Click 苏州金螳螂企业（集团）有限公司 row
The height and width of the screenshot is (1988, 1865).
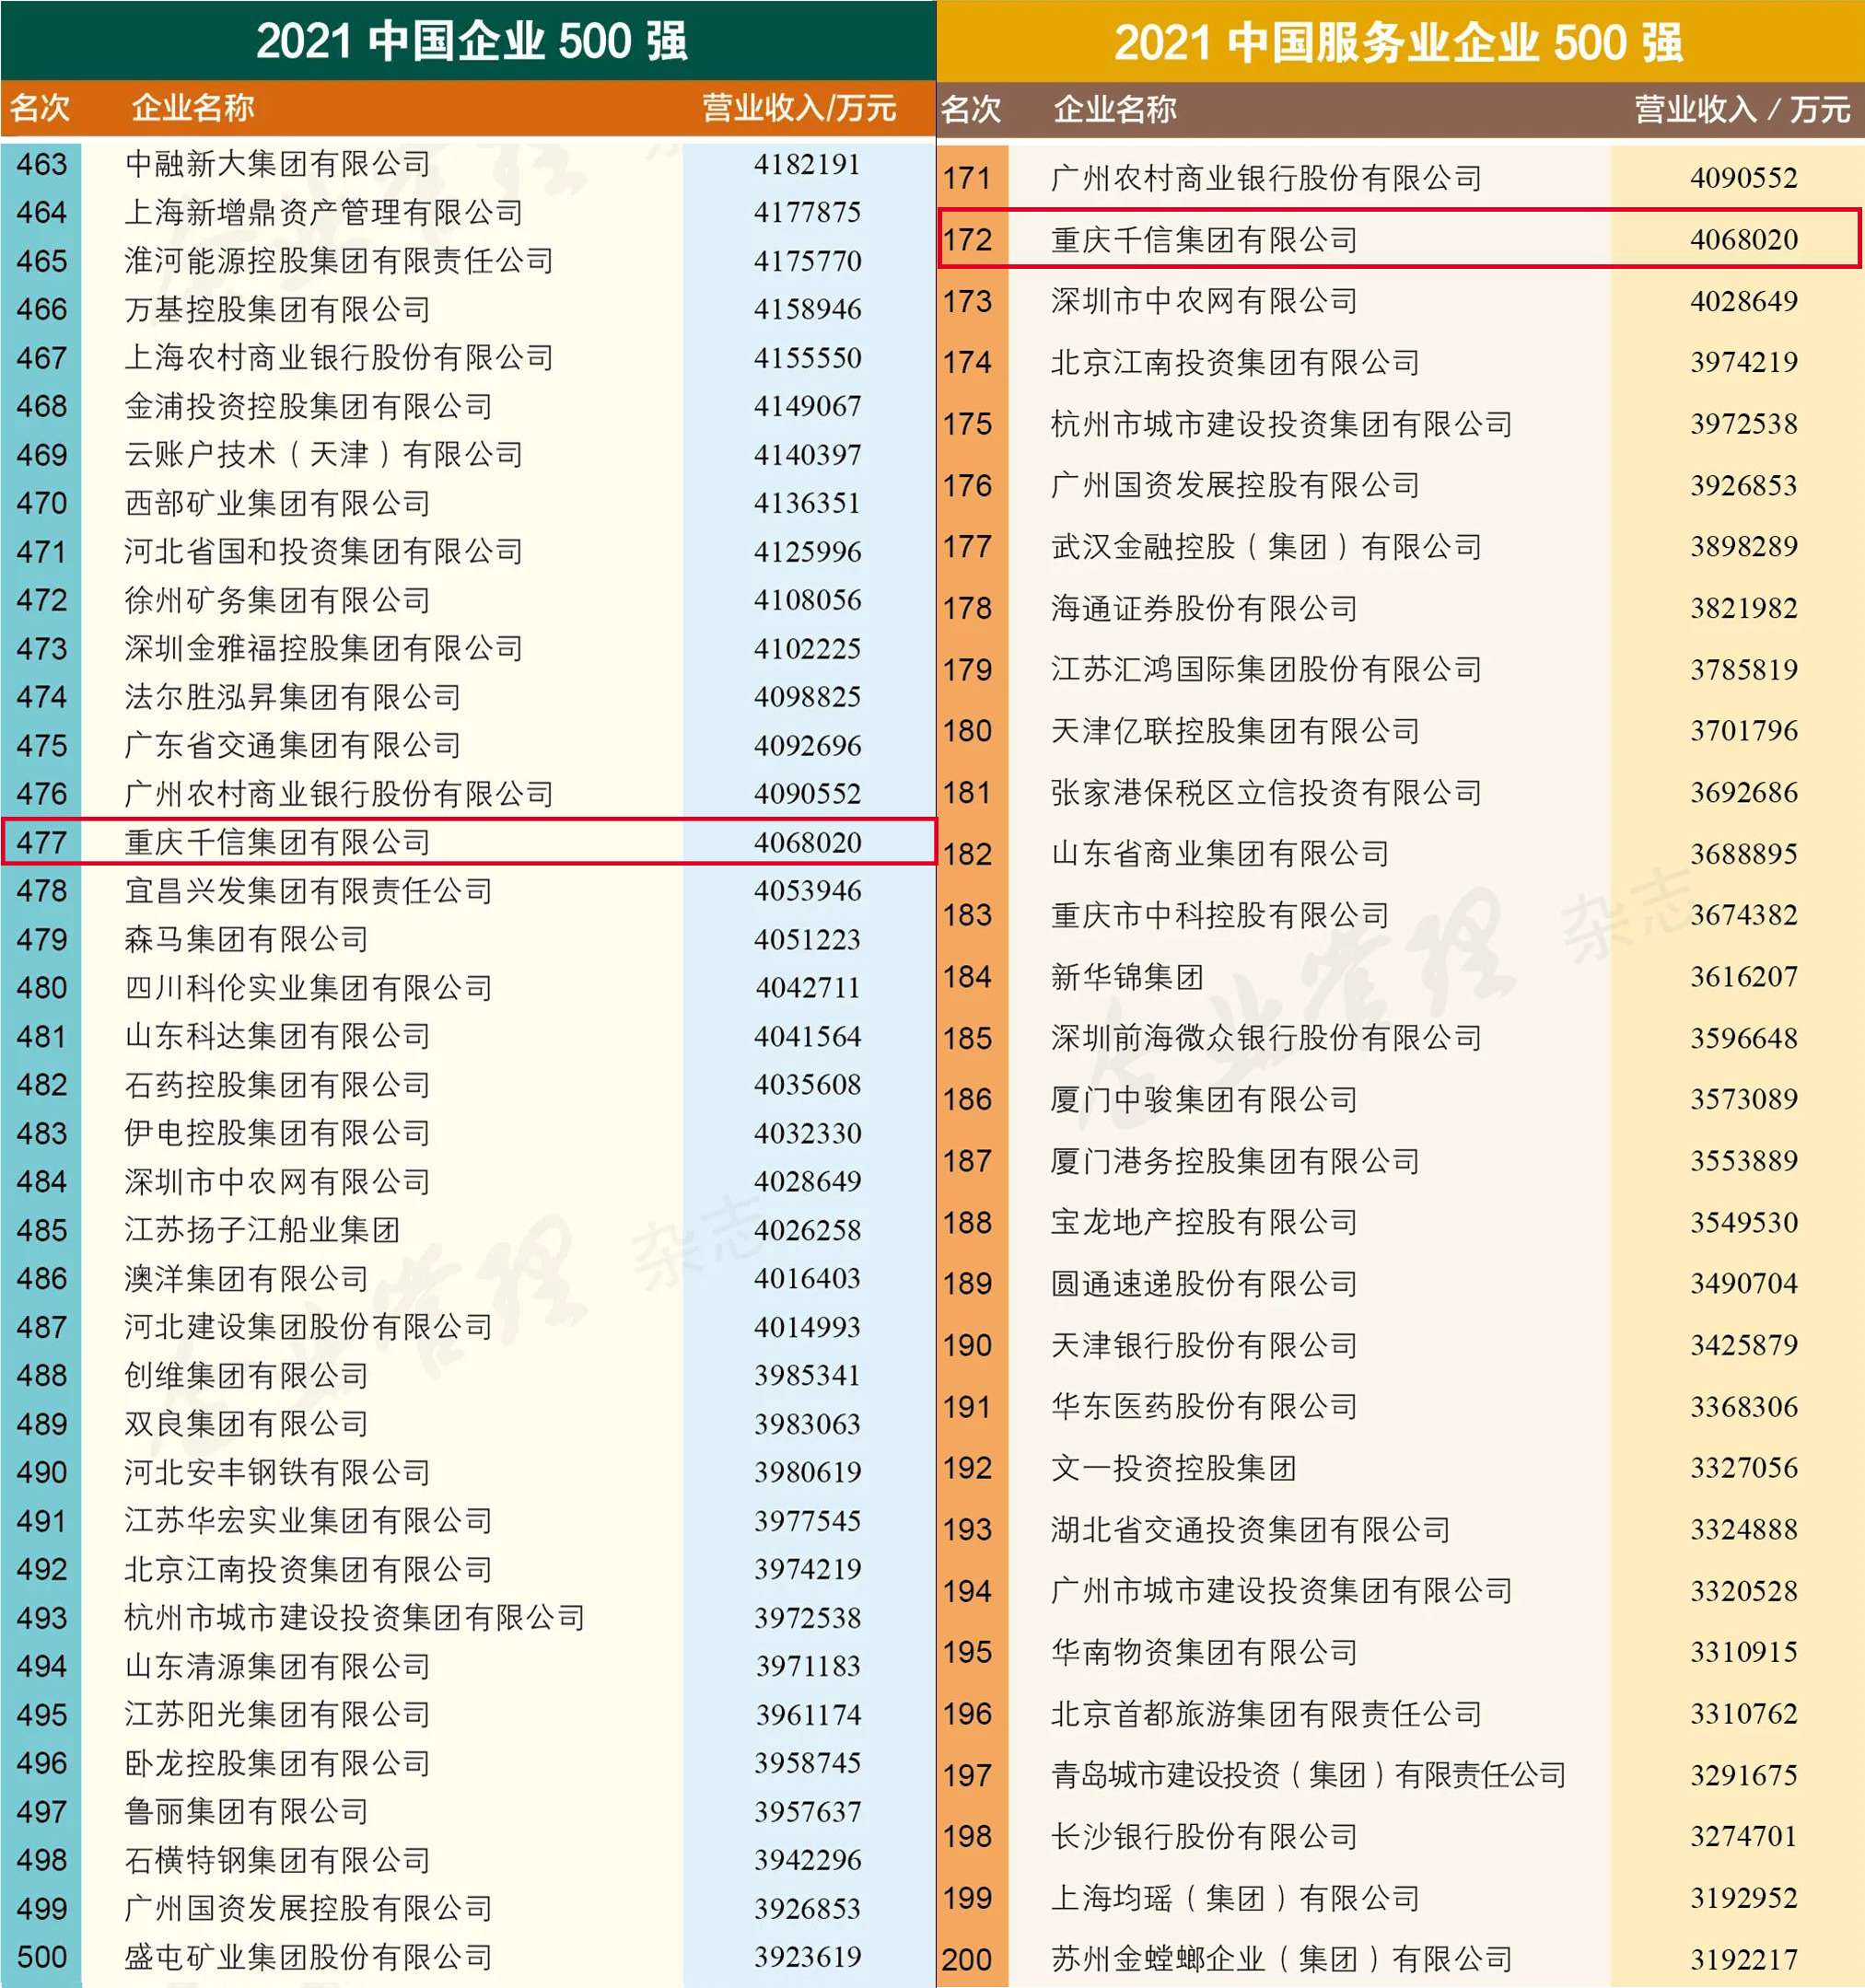coord(1281,1958)
